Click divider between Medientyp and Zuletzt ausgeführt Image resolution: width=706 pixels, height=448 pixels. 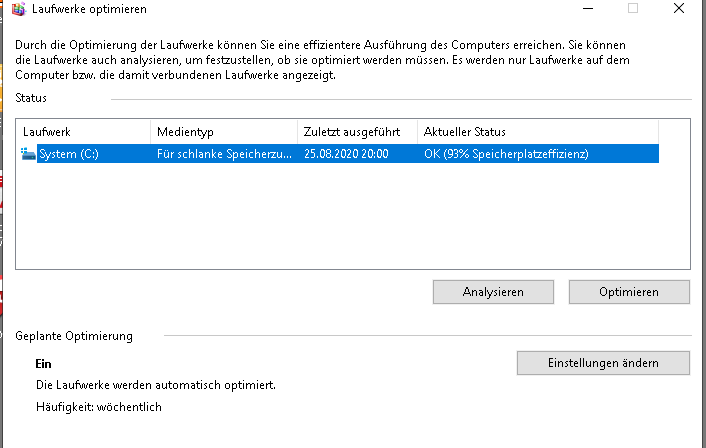point(297,131)
